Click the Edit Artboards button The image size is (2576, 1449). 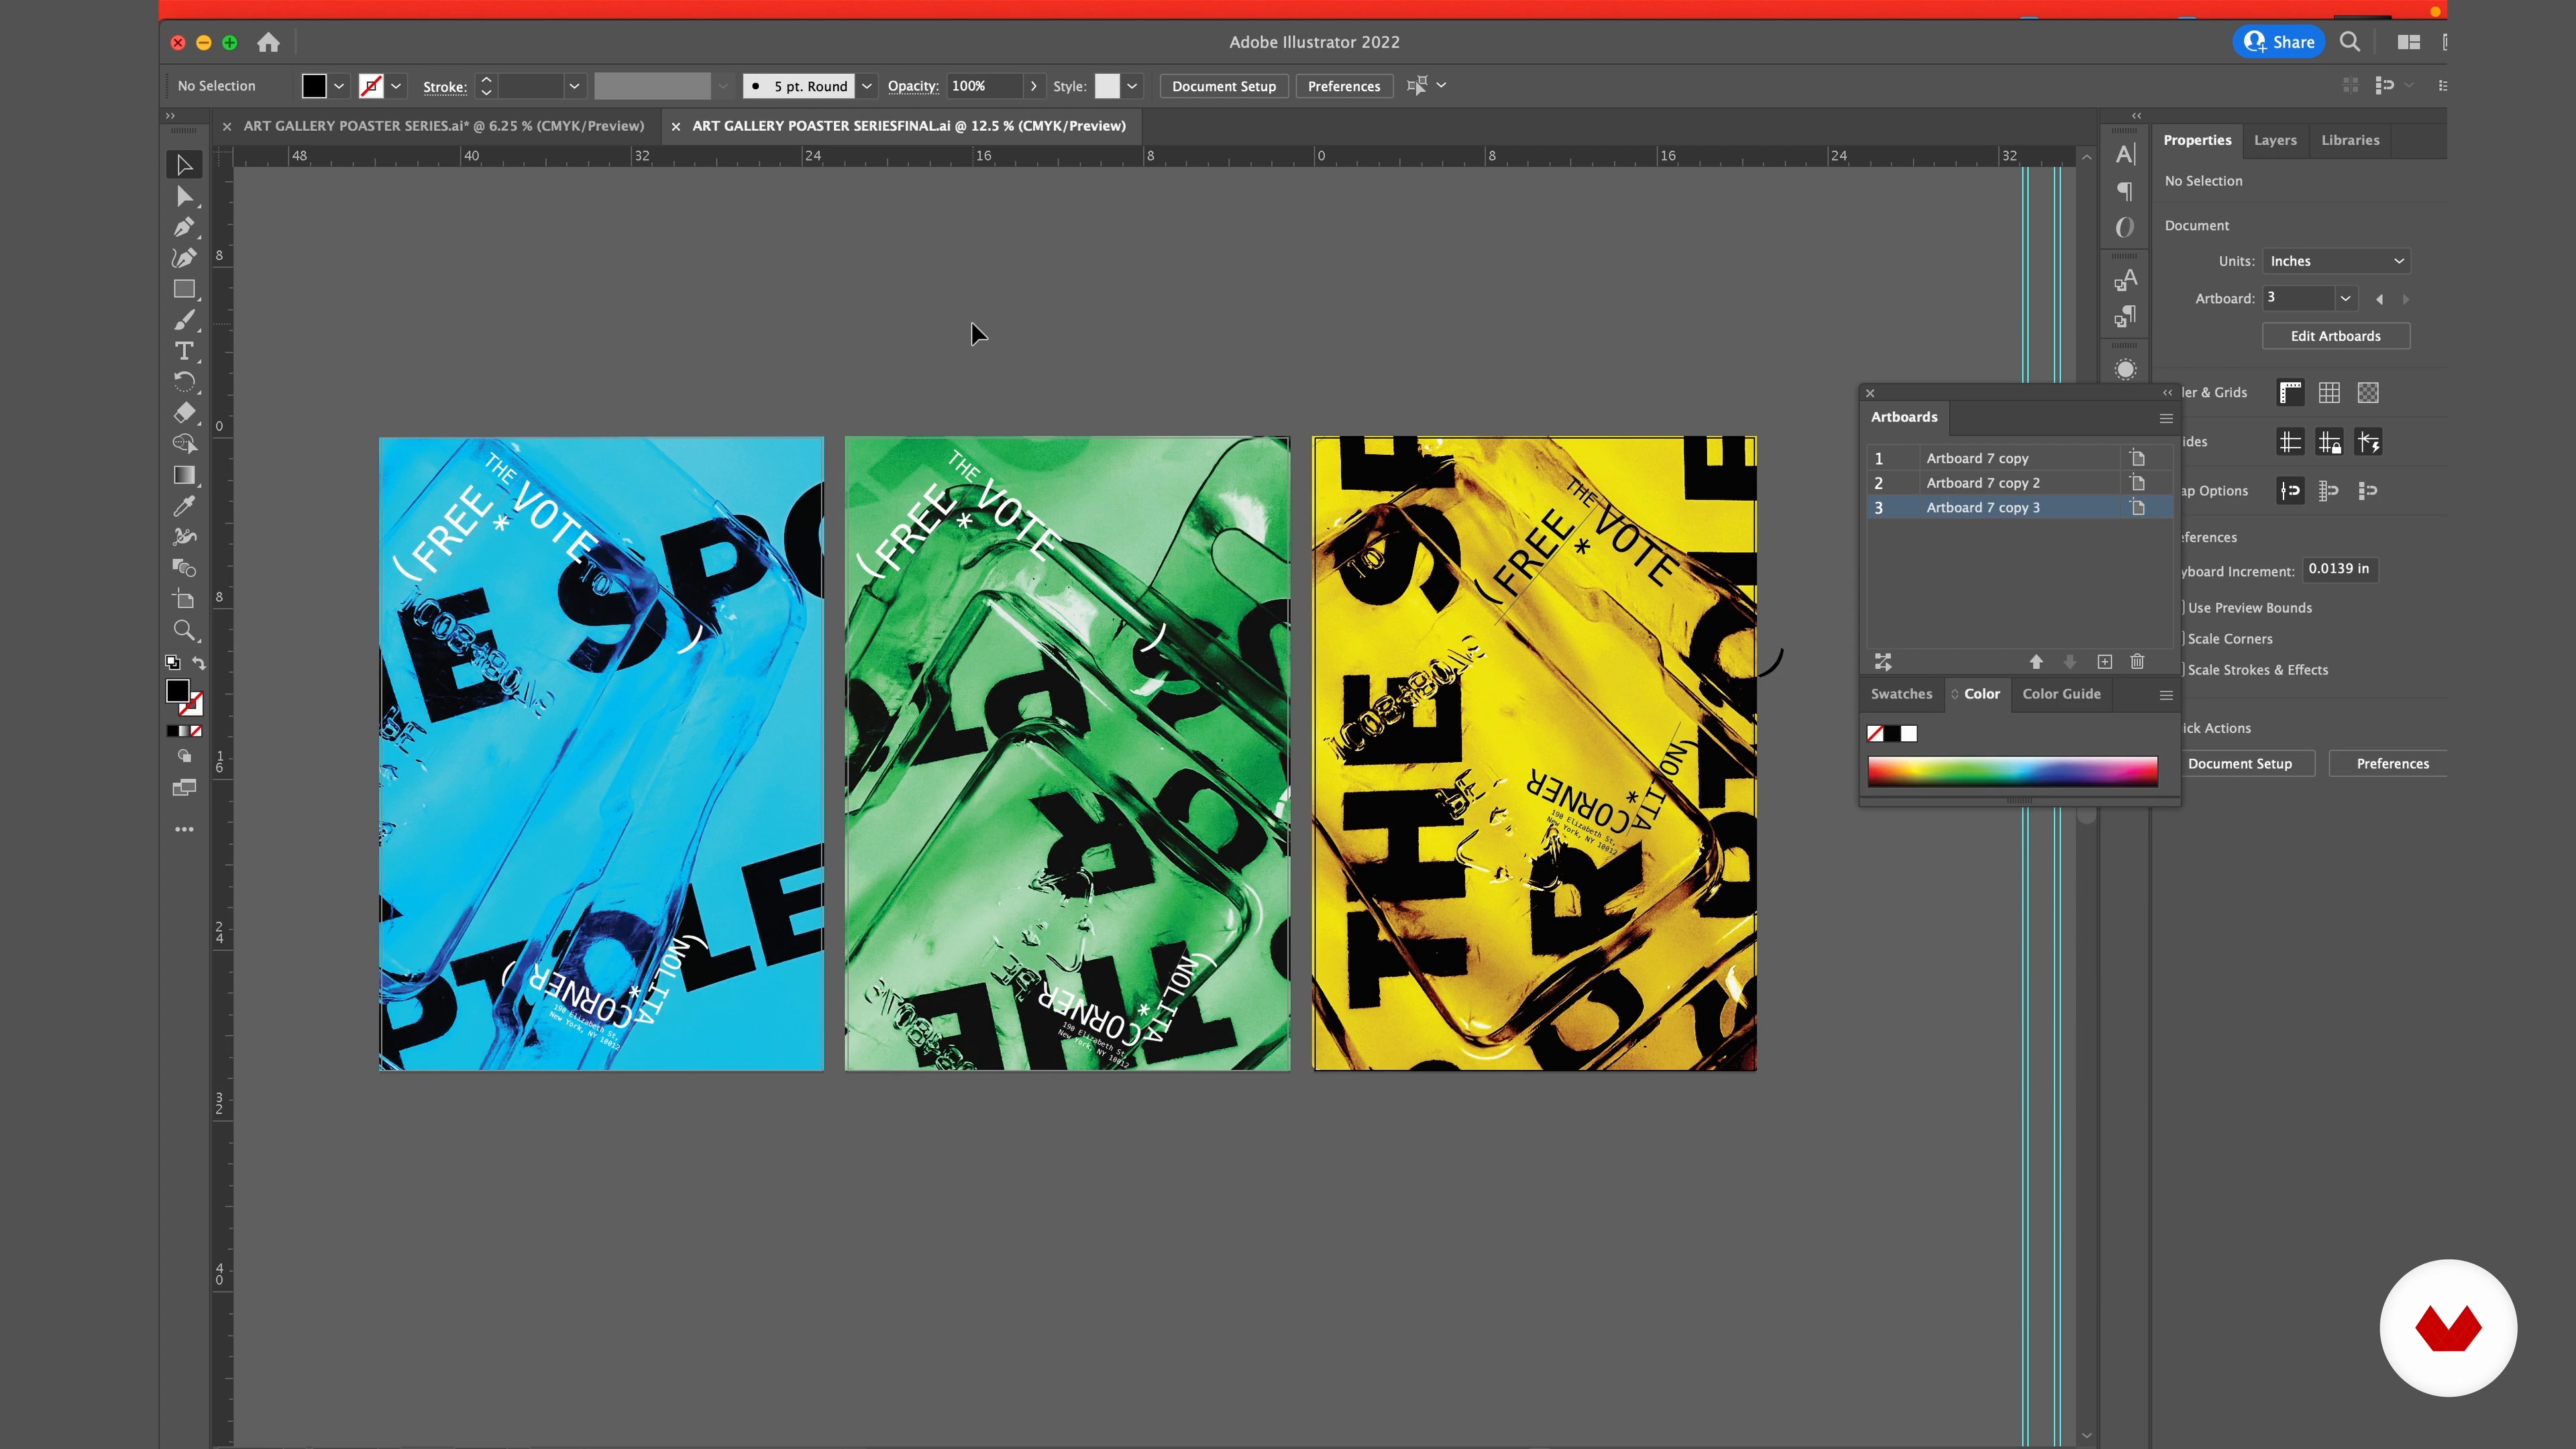coord(2335,336)
